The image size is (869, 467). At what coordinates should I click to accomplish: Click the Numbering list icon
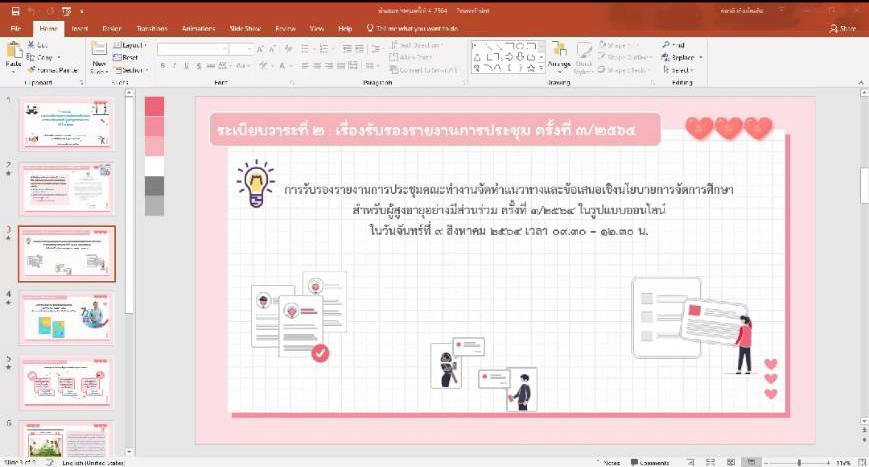(325, 49)
